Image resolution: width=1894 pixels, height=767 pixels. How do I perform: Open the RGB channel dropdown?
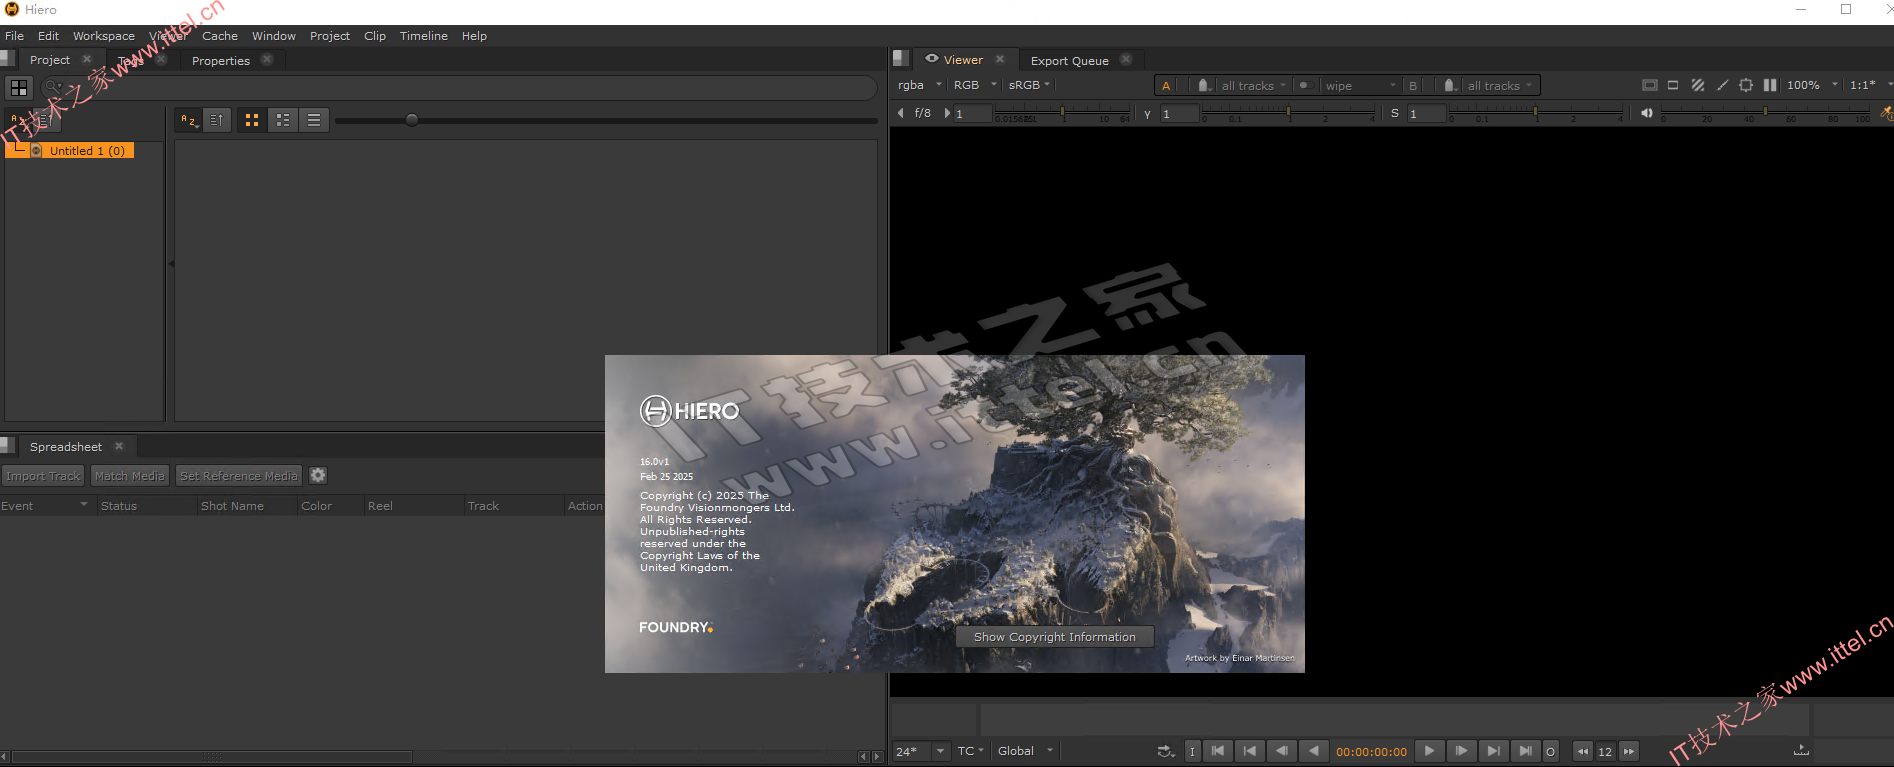pyautogui.click(x=975, y=85)
